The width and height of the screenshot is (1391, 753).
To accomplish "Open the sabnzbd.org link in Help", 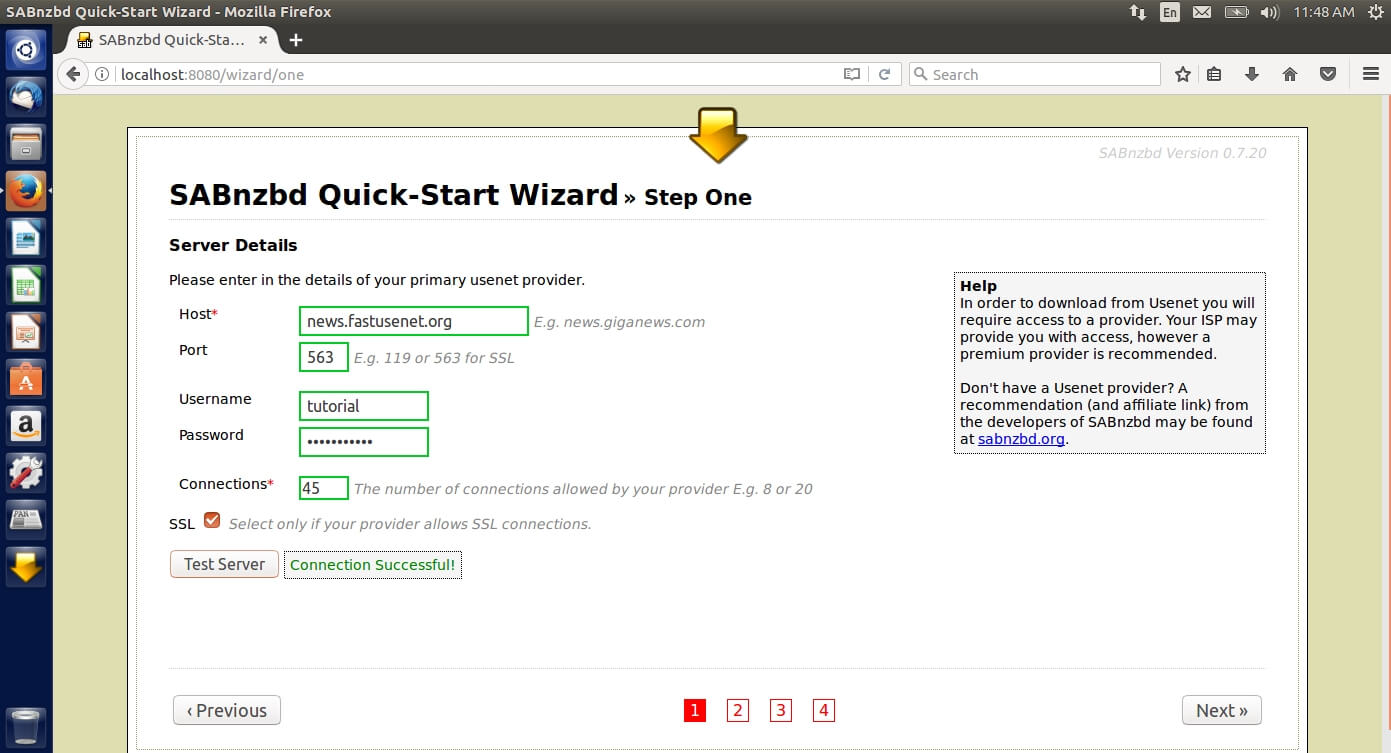I will point(1021,438).
